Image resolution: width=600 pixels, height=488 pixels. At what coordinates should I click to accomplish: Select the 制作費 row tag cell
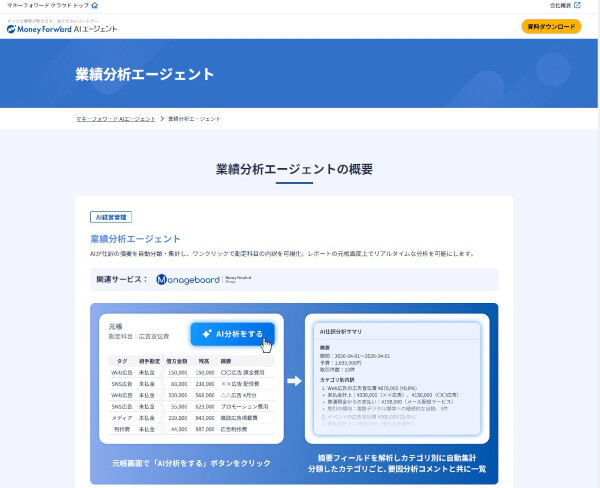pos(122,429)
